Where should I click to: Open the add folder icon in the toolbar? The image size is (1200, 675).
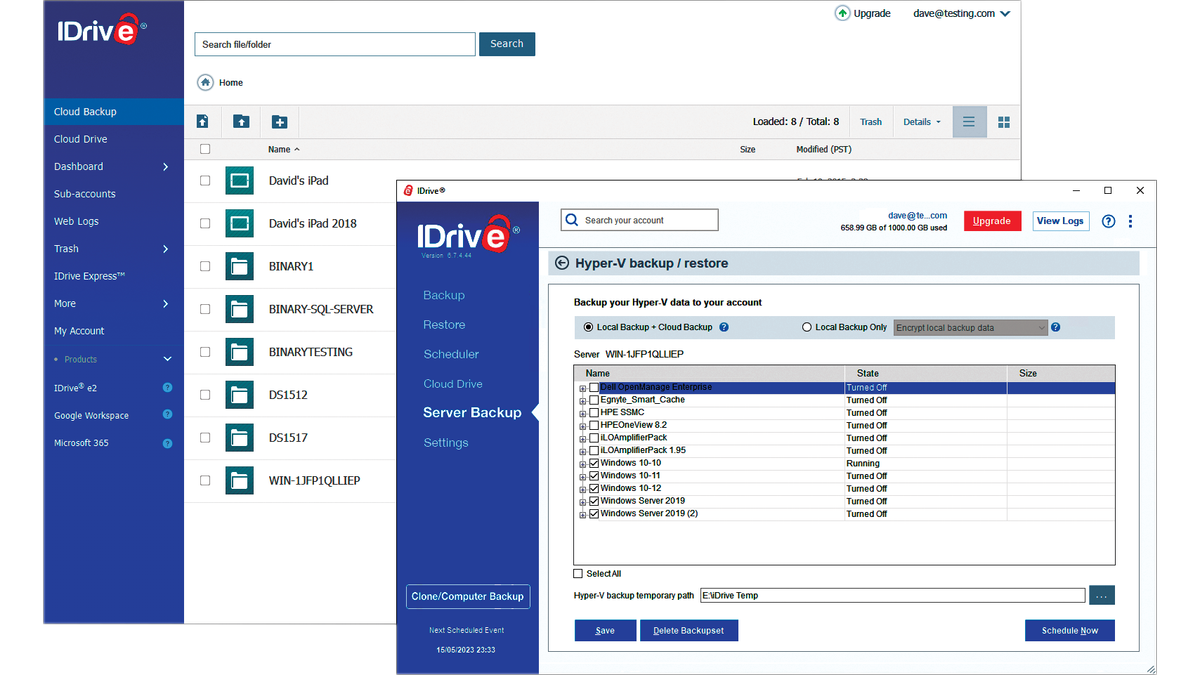tap(279, 121)
